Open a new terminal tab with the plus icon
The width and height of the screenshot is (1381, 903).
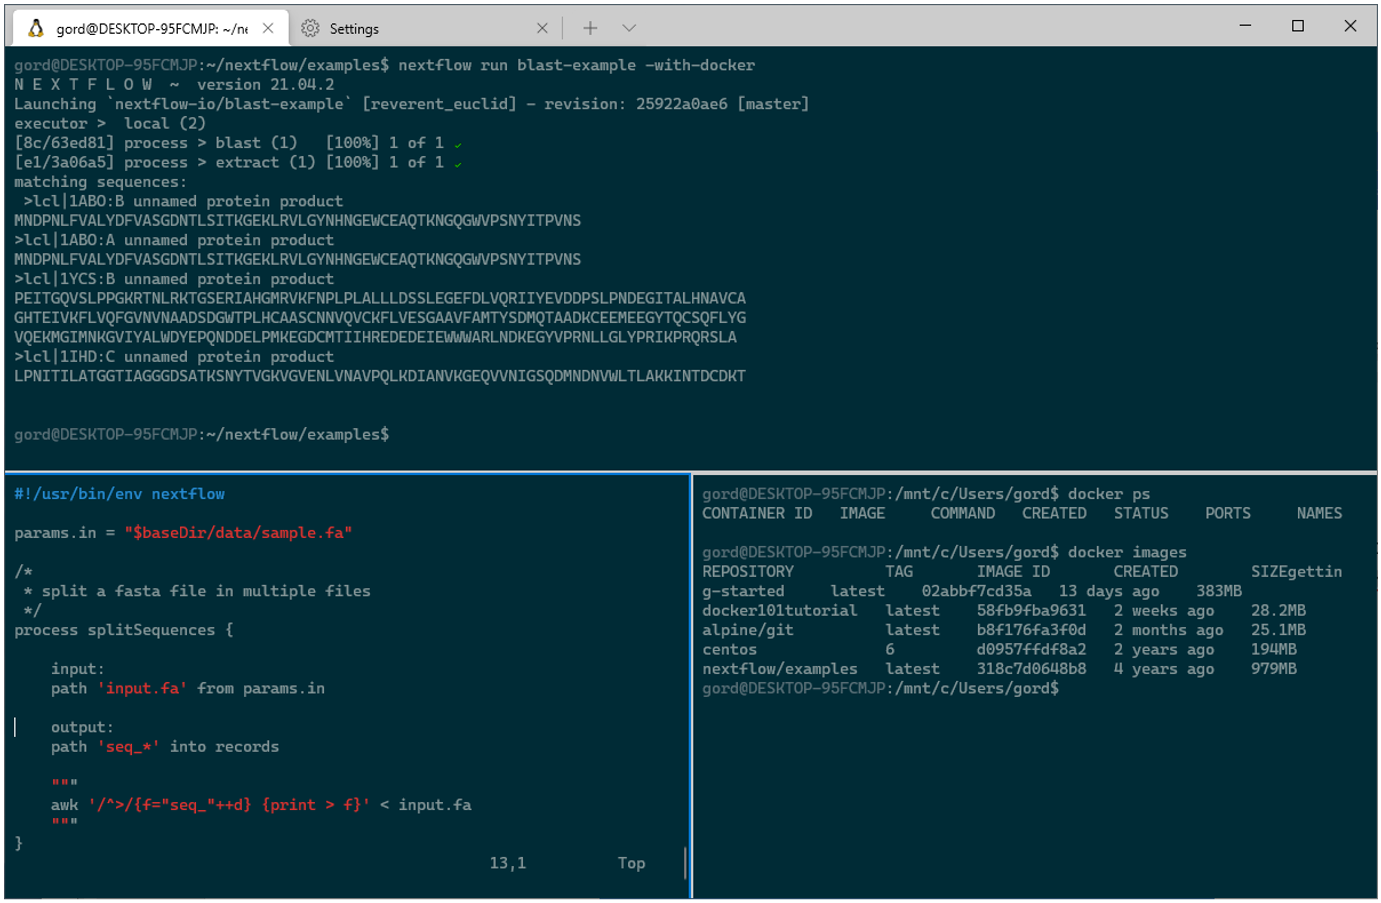[x=590, y=28]
